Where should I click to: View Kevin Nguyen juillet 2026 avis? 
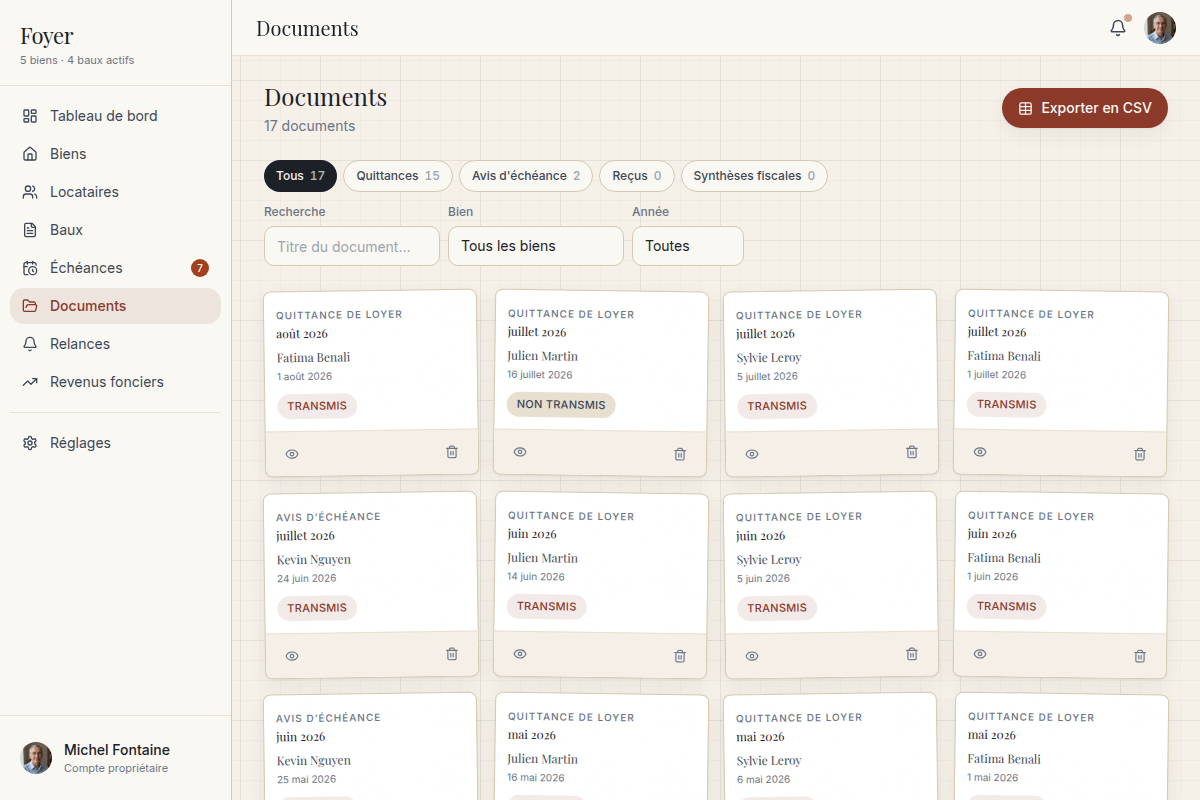click(x=292, y=656)
